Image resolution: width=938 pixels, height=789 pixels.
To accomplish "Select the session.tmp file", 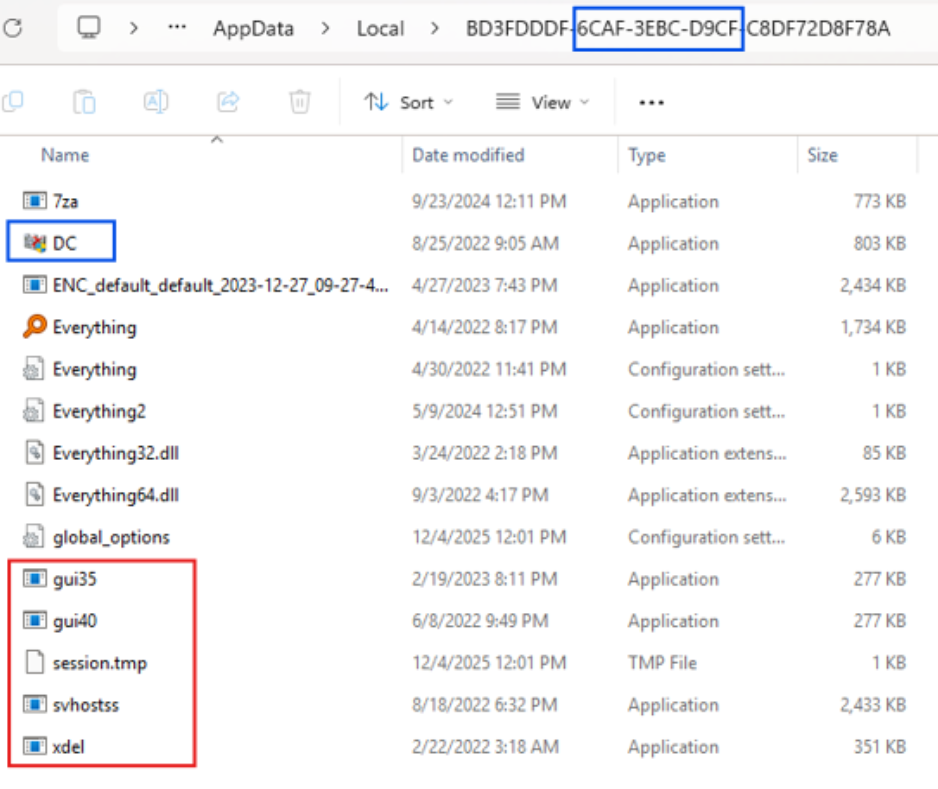I will (x=99, y=663).
